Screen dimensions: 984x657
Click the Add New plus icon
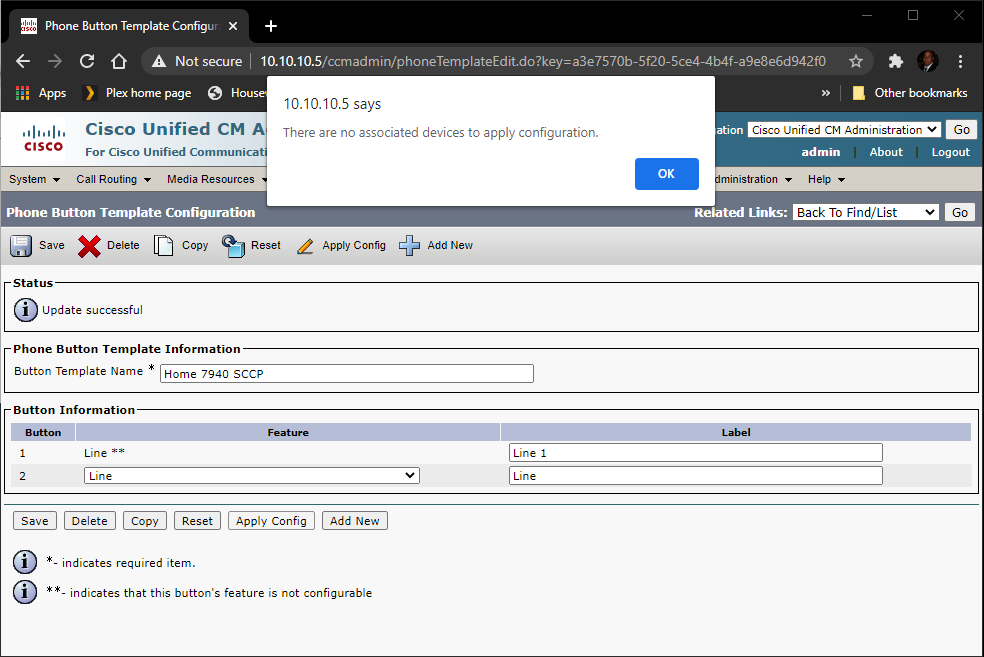point(409,245)
